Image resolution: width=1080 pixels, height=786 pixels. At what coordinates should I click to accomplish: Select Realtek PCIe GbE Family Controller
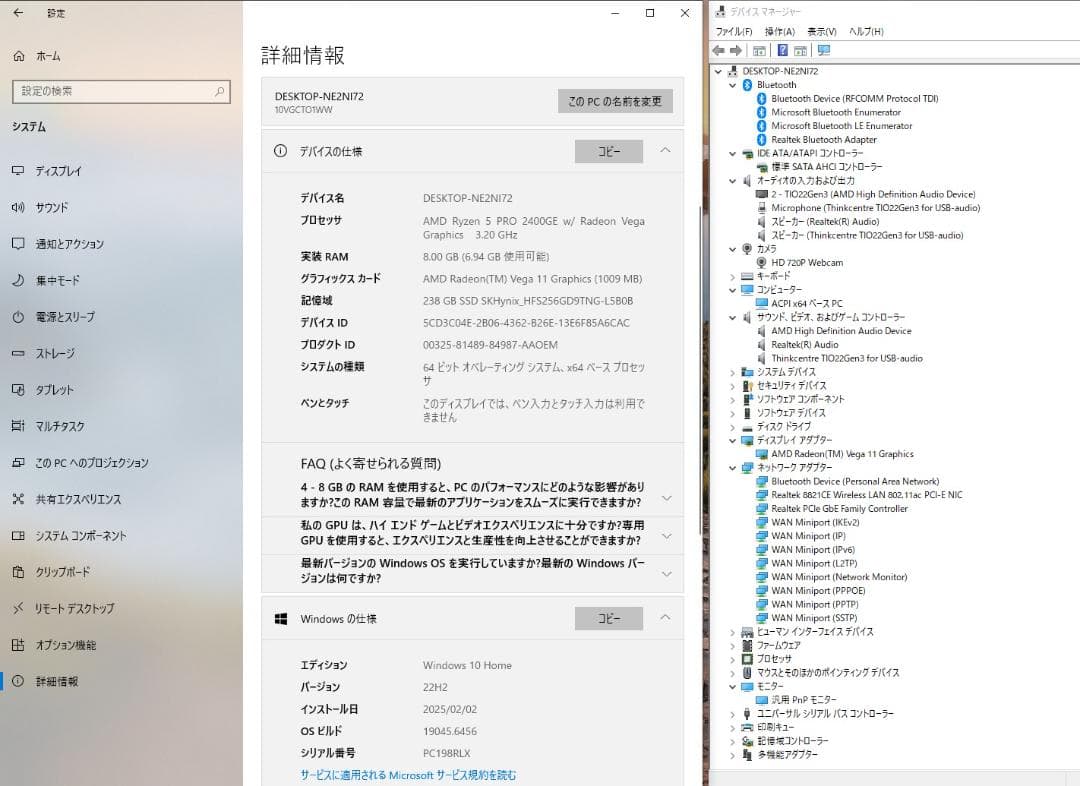[839, 508]
